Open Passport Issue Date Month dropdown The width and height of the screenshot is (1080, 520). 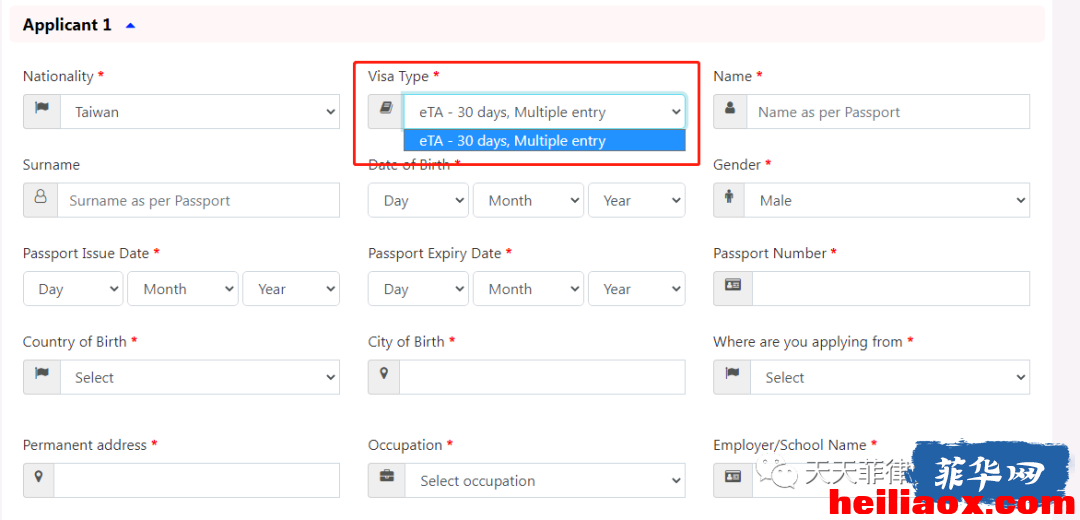pos(183,289)
